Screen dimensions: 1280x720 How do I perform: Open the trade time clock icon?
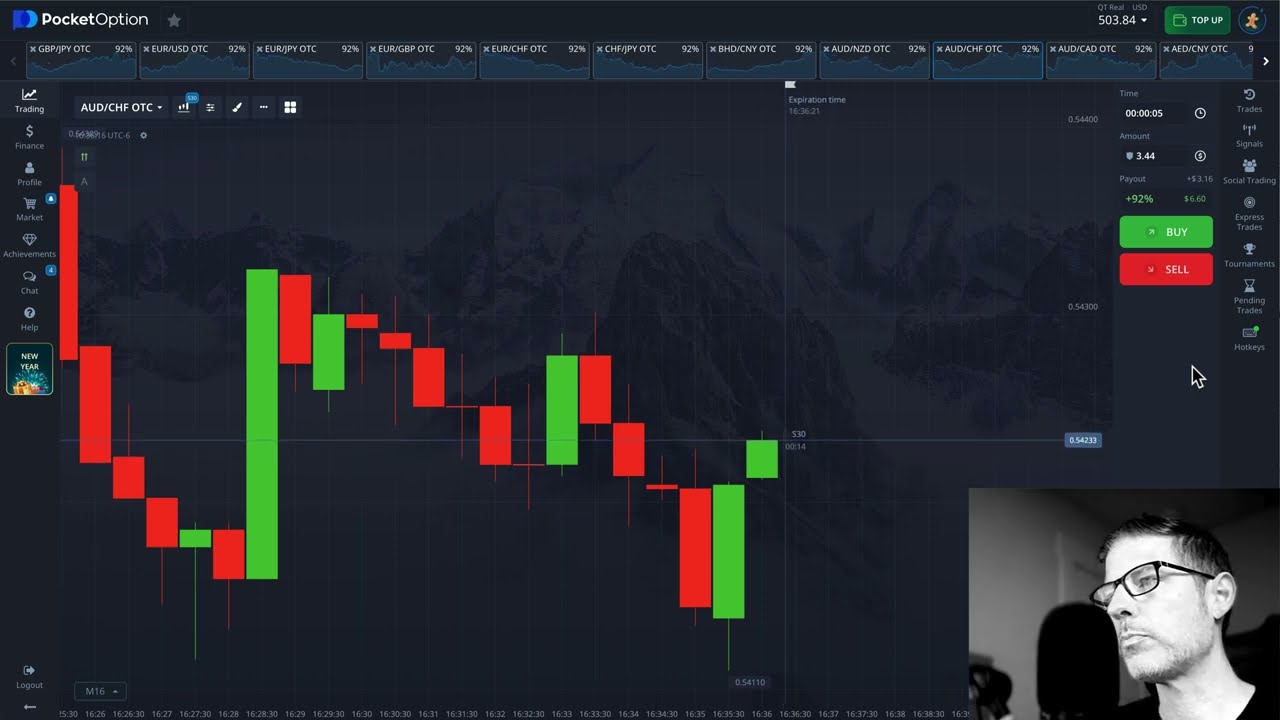[x=1200, y=113]
